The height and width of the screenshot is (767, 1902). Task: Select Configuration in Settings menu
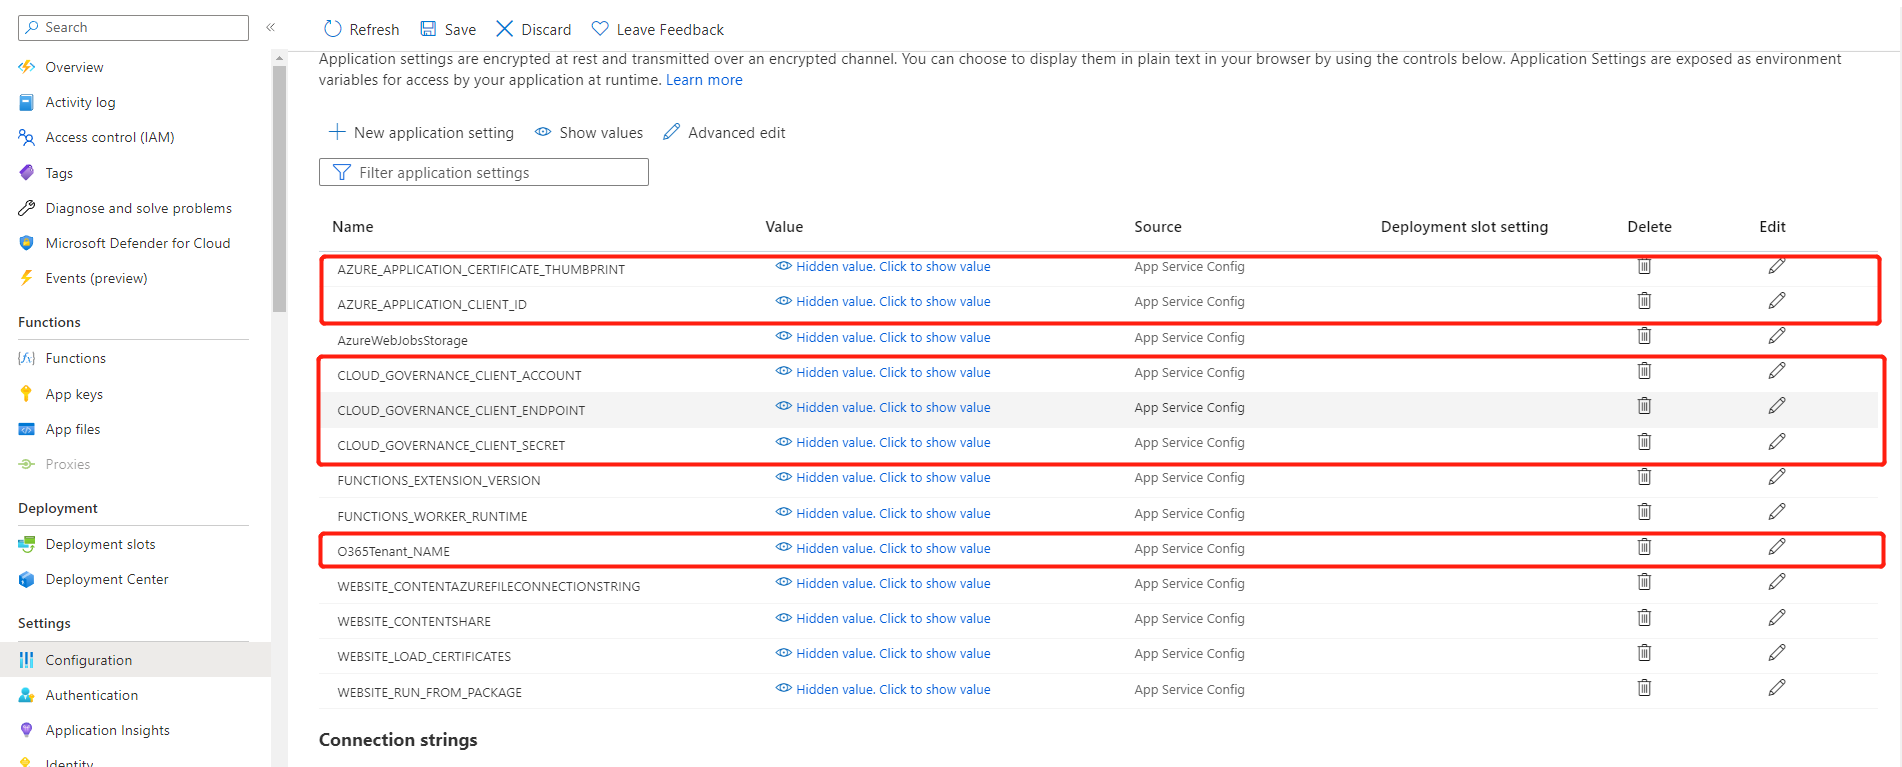[x=88, y=660]
